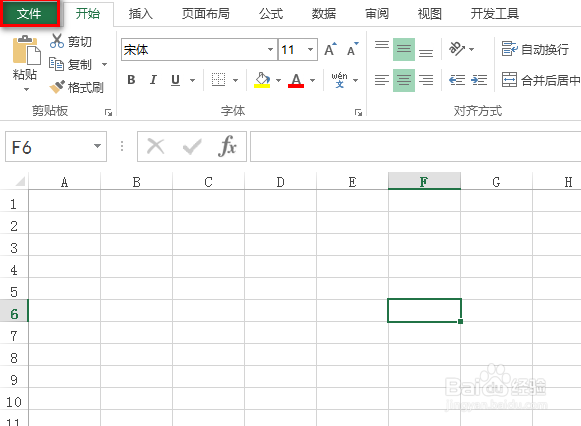Click the wén phonetic guide icon

click(339, 80)
